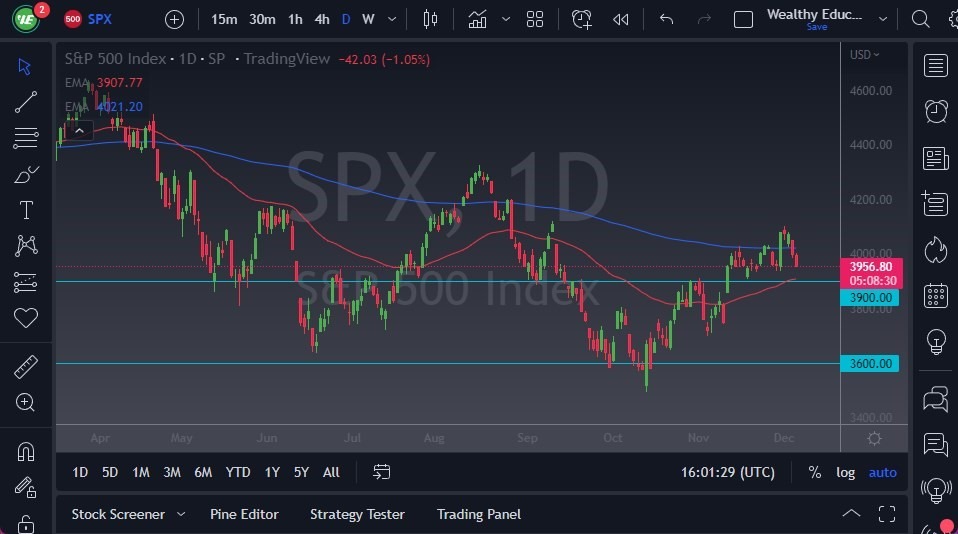Select the ruler measure tool
The width and height of the screenshot is (958, 534).
pos(26,367)
